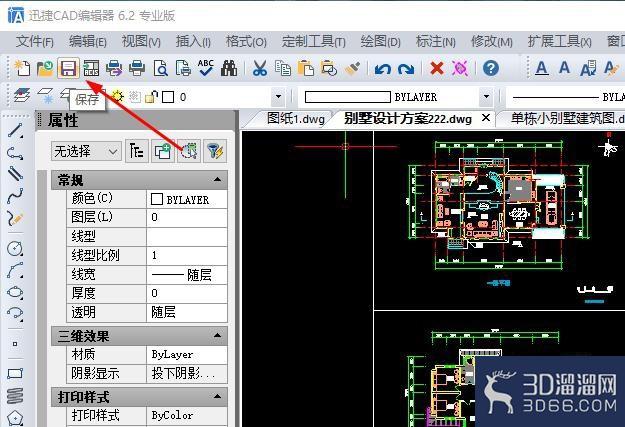Click the ABC spell check icon
625x427 pixels.
tap(206, 68)
